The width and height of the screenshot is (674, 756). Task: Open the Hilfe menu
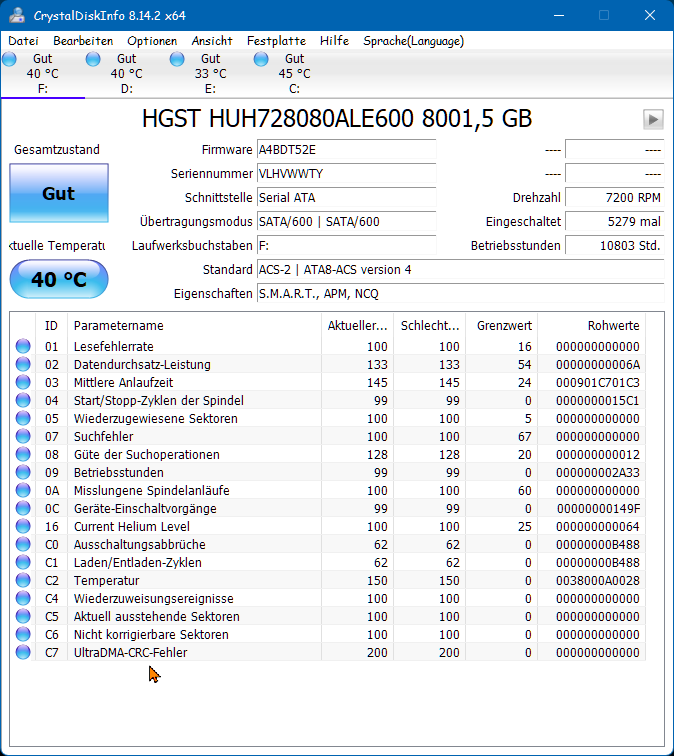pos(334,41)
